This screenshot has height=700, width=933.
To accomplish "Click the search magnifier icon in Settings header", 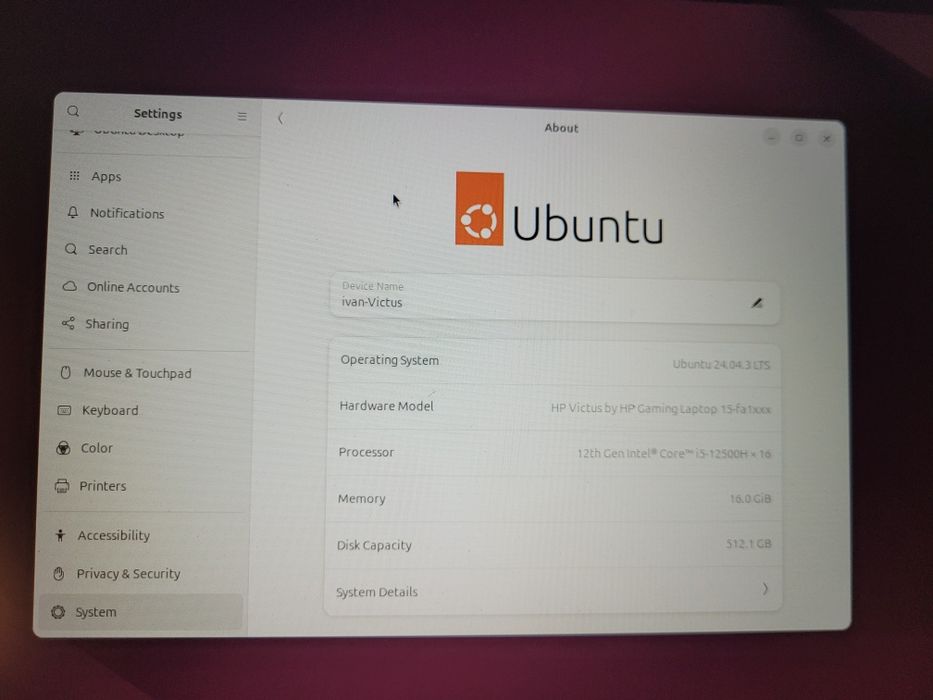I will point(73,111).
